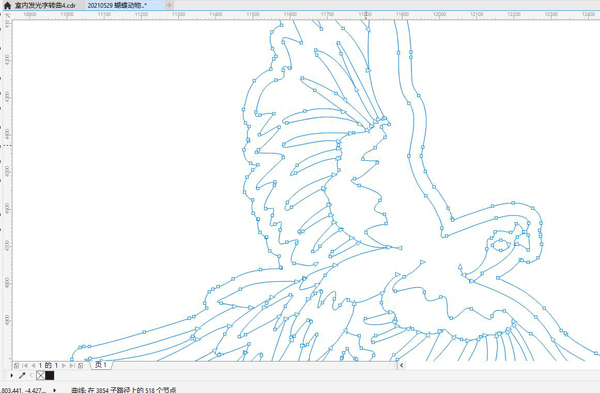Add a page before the first page
600x393 pixels.
(x=16, y=366)
